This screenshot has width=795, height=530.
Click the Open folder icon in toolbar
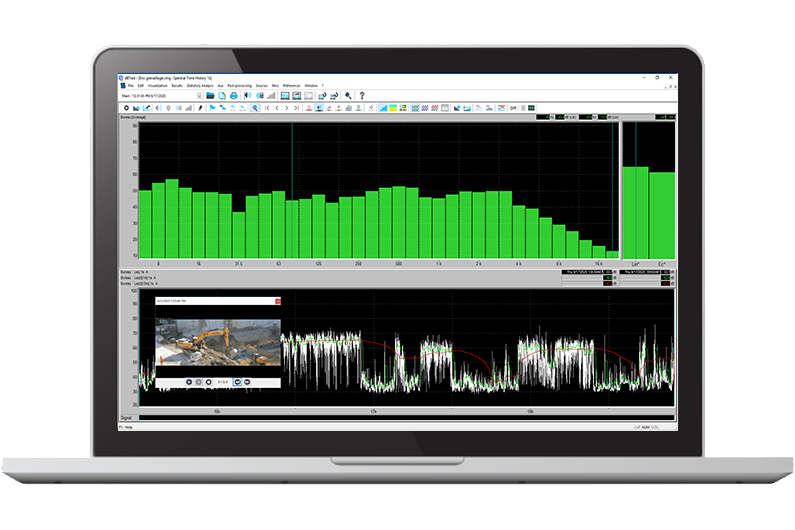[211, 96]
